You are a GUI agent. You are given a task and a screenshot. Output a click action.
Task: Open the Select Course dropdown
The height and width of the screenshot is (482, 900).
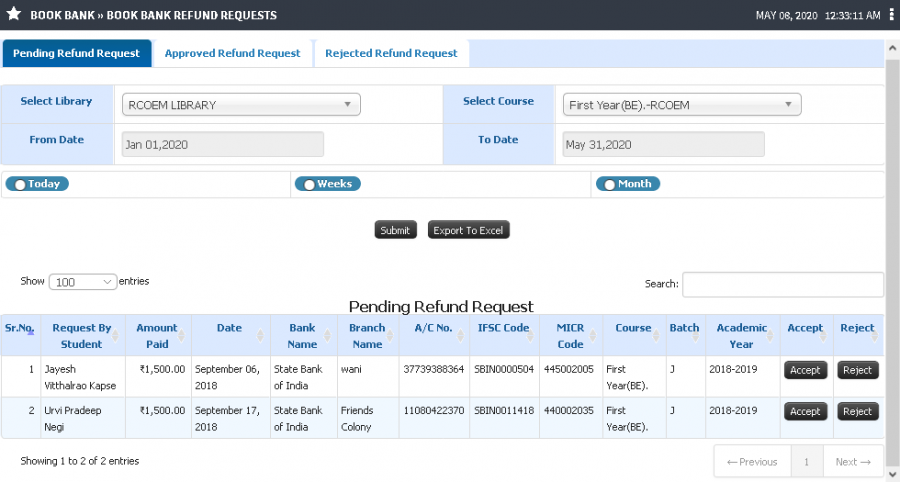pyautogui.click(x=682, y=104)
